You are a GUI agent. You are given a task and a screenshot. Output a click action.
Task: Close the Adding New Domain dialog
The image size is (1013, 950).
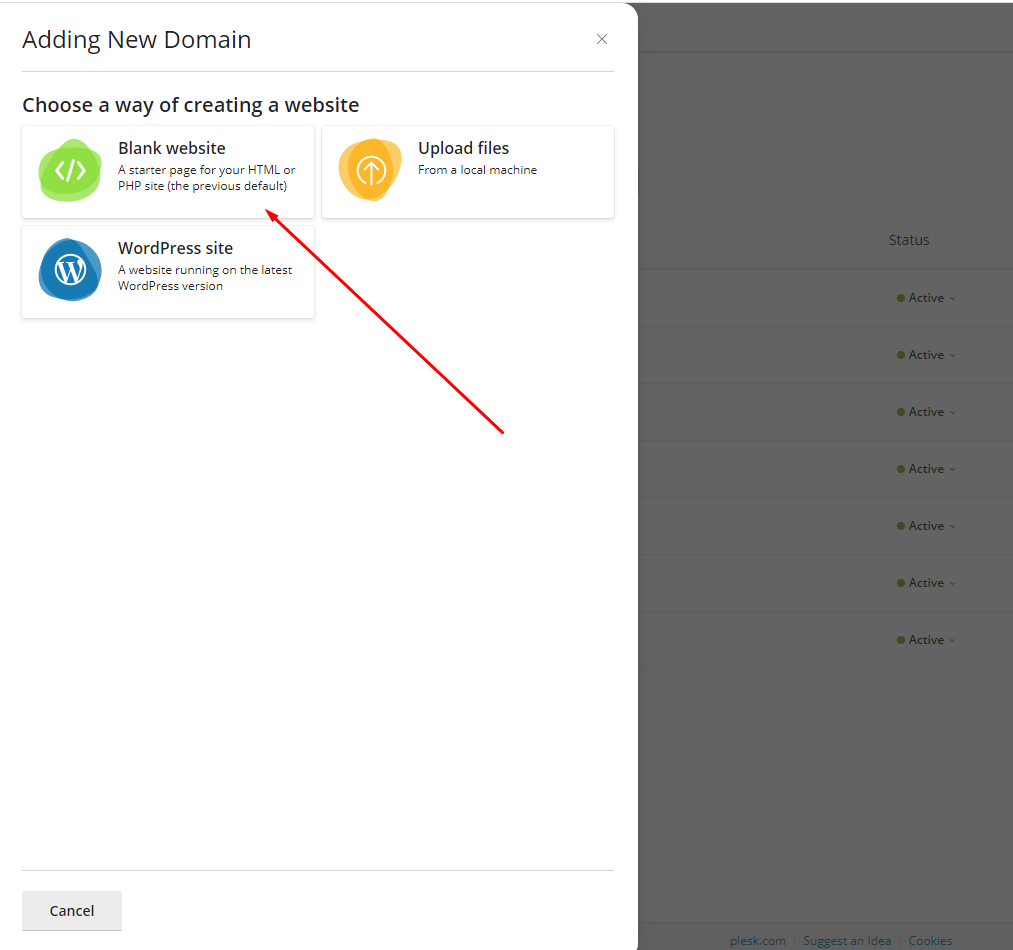[601, 39]
